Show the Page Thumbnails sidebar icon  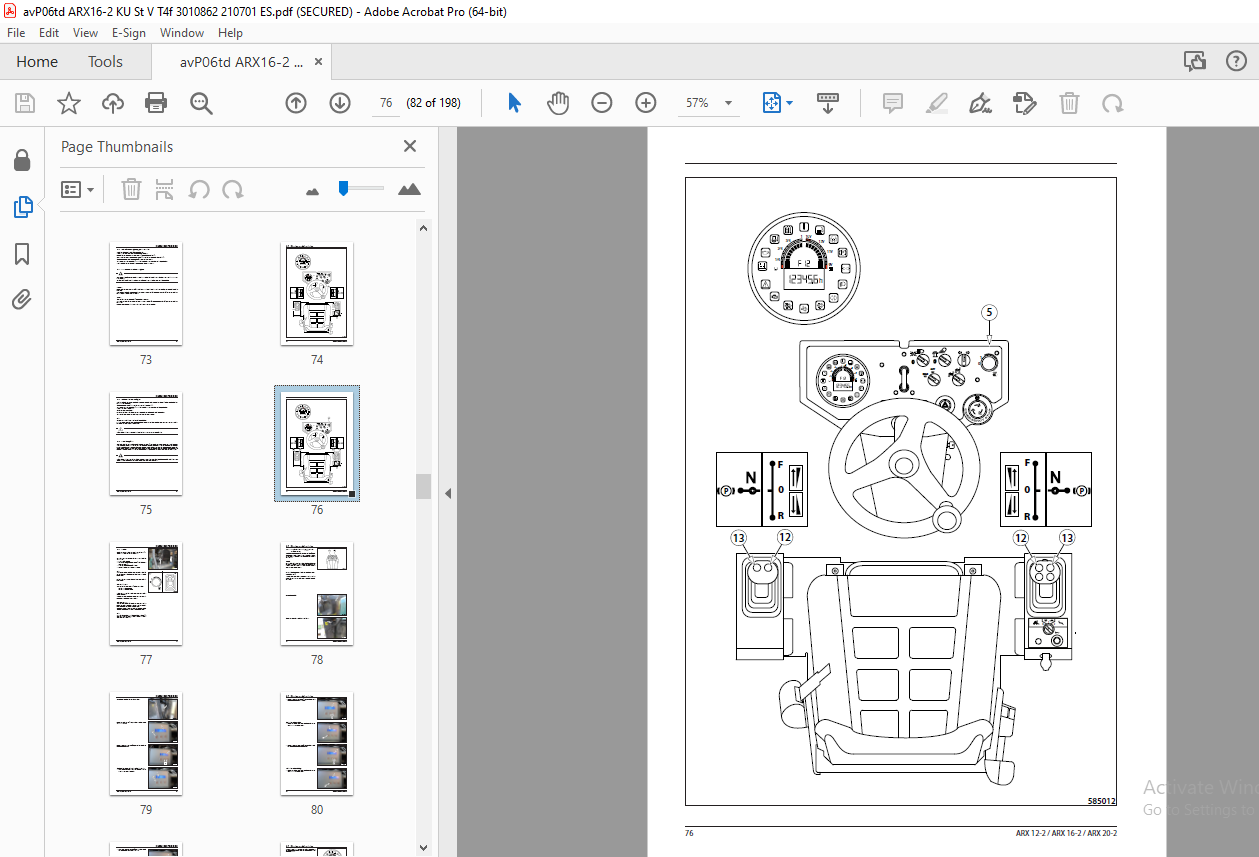[x=22, y=208]
